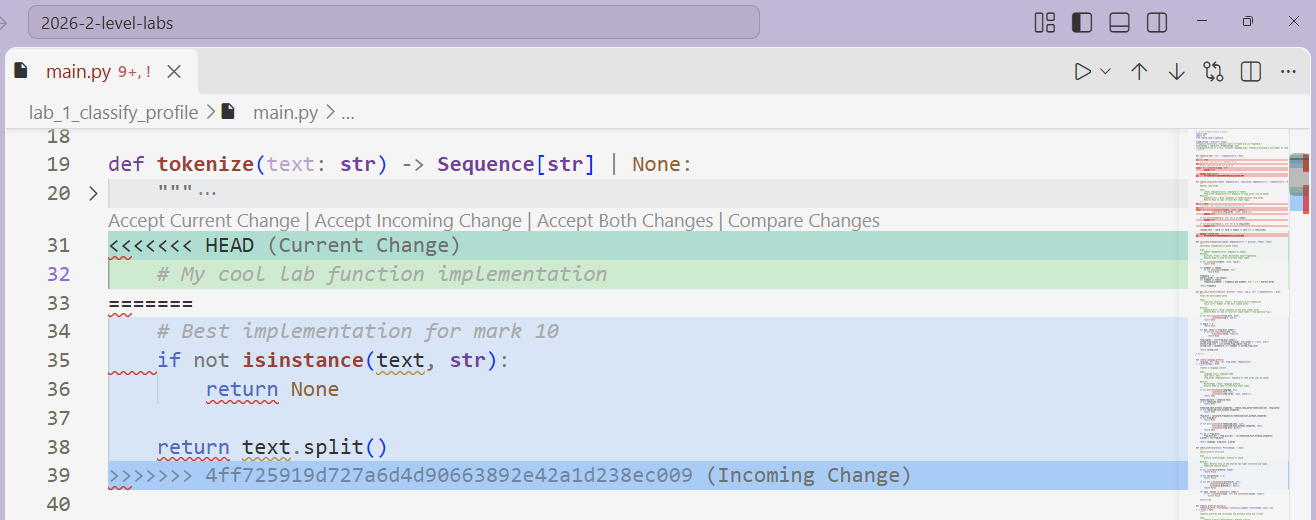
Task: Click the ======= conflict separator line
Action: 150,303
